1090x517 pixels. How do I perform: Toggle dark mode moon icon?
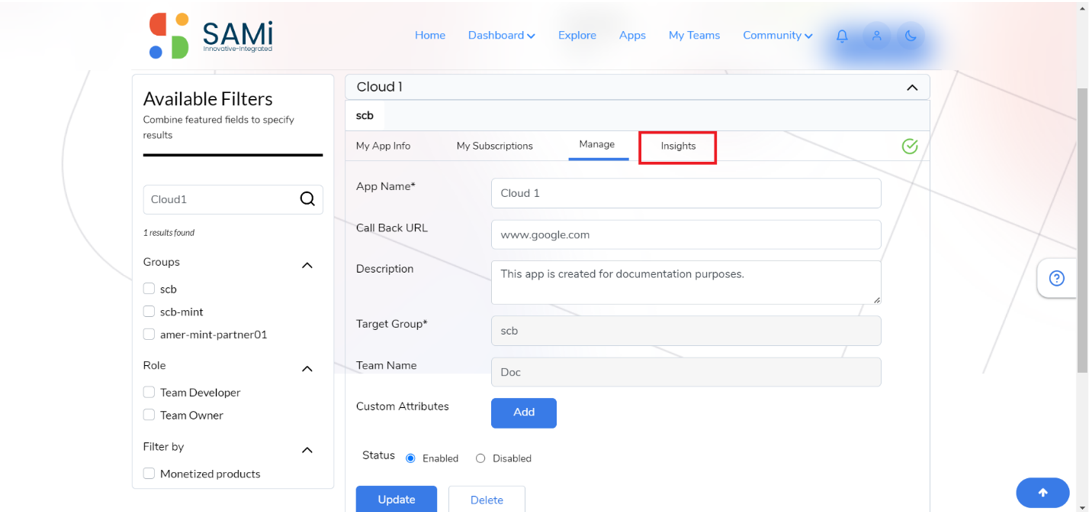tap(911, 35)
